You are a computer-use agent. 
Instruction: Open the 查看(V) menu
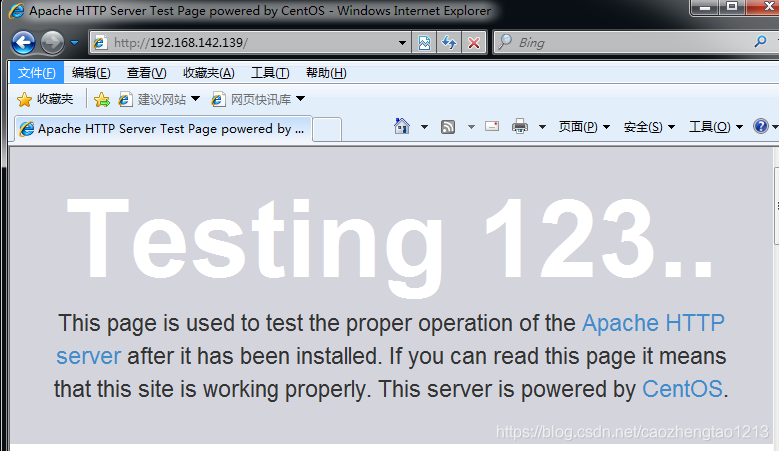click(147, 73)
